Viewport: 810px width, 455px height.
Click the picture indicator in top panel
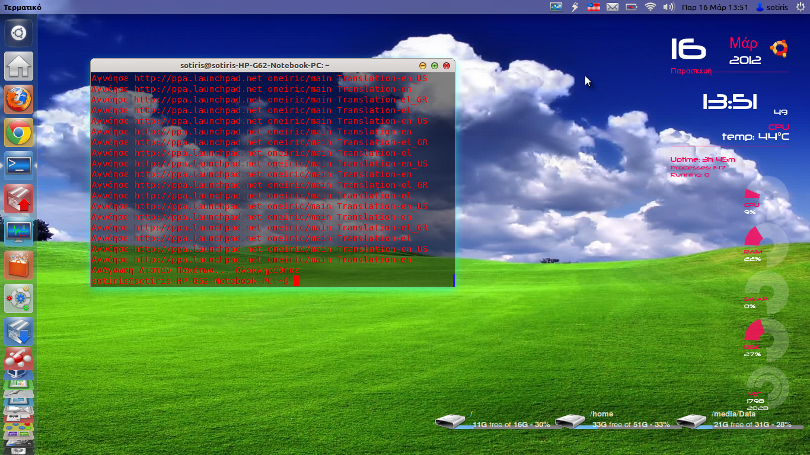(x=556, y=7)
